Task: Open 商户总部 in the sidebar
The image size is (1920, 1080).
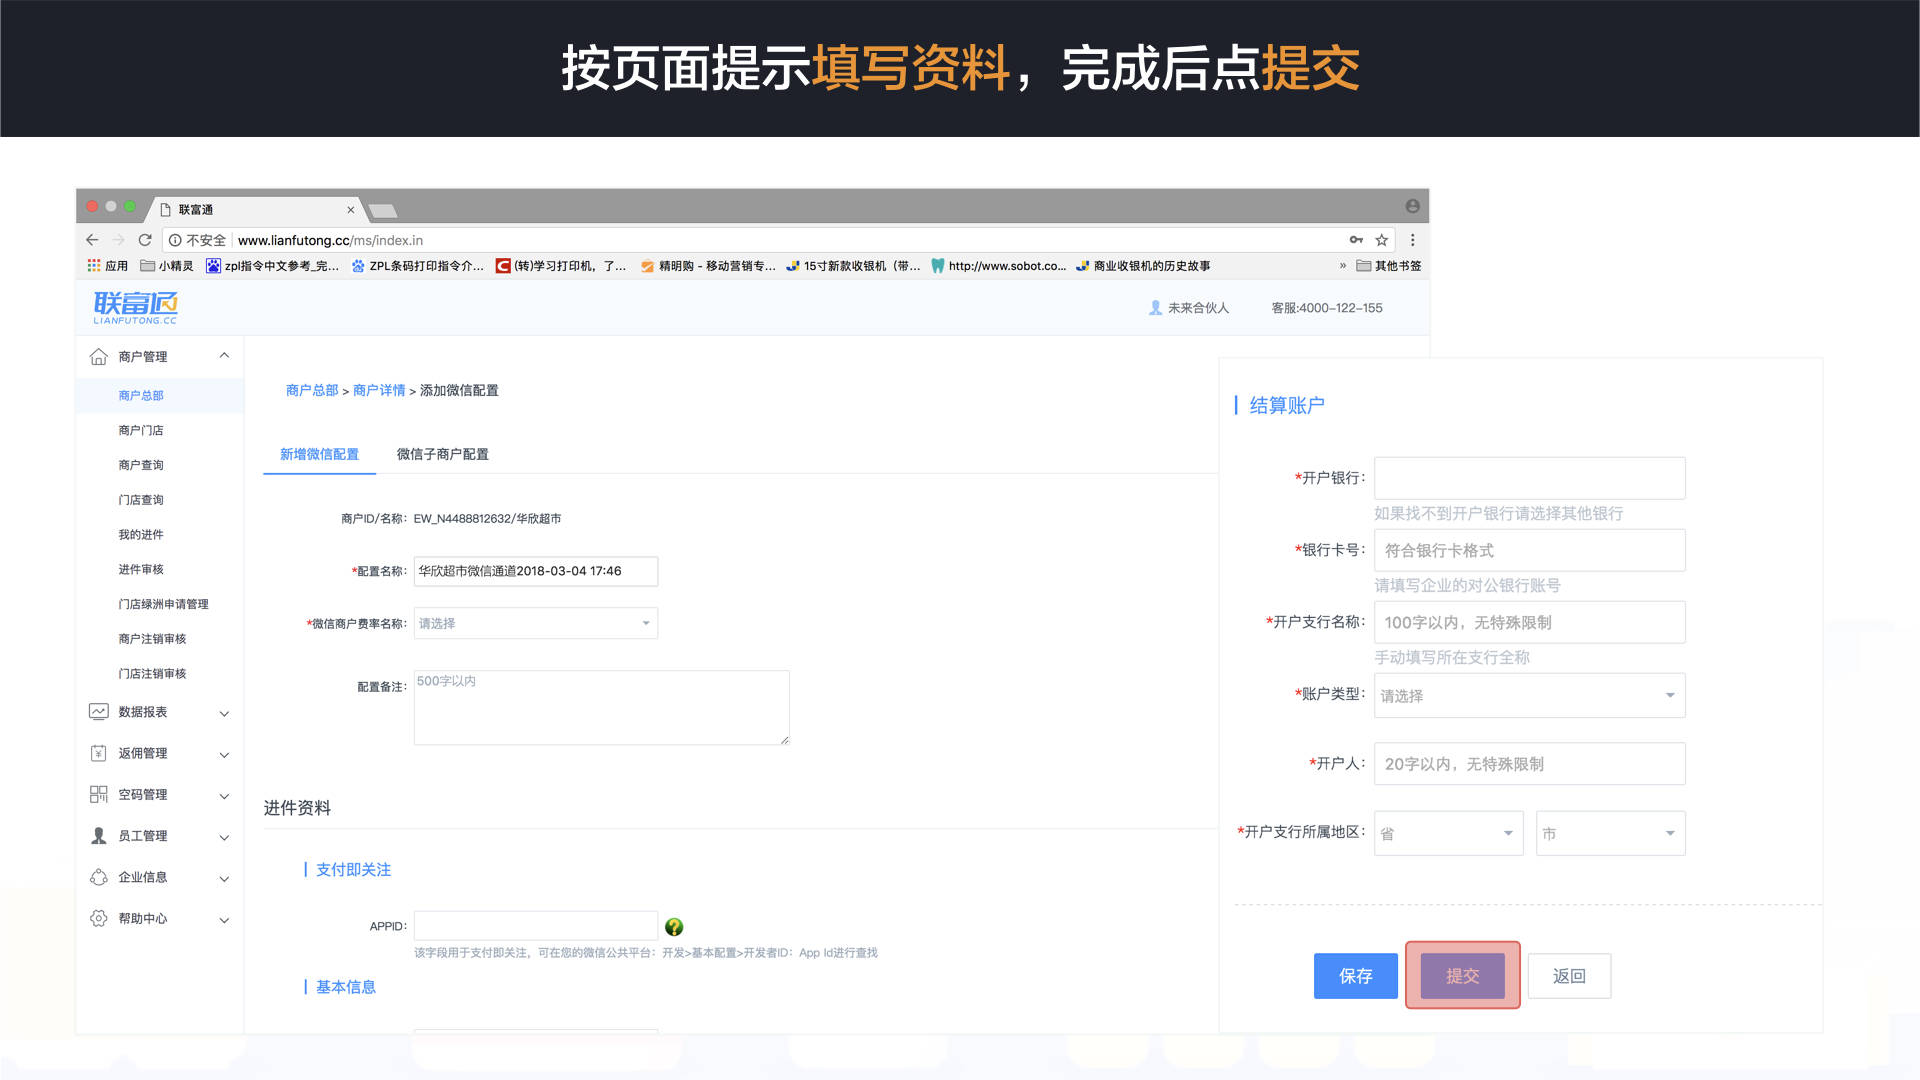Action: (x=141, y=395)
